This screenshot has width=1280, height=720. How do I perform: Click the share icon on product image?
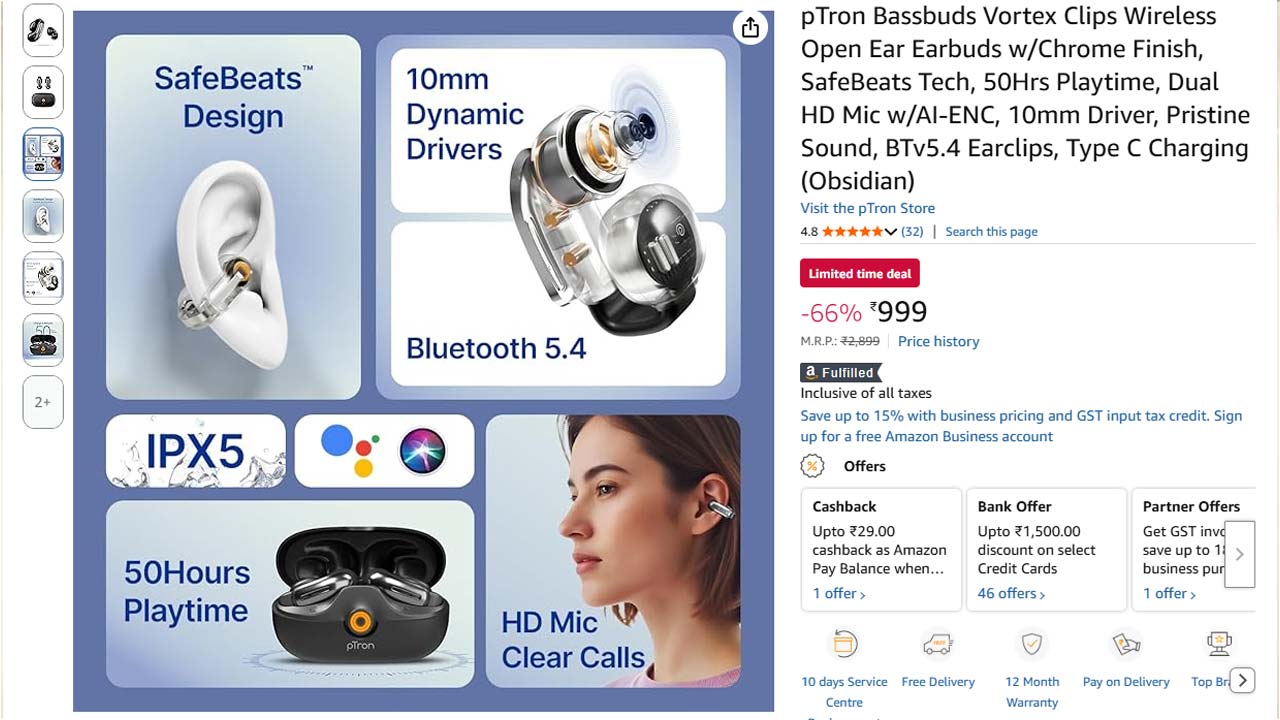(x=751, y=28)
